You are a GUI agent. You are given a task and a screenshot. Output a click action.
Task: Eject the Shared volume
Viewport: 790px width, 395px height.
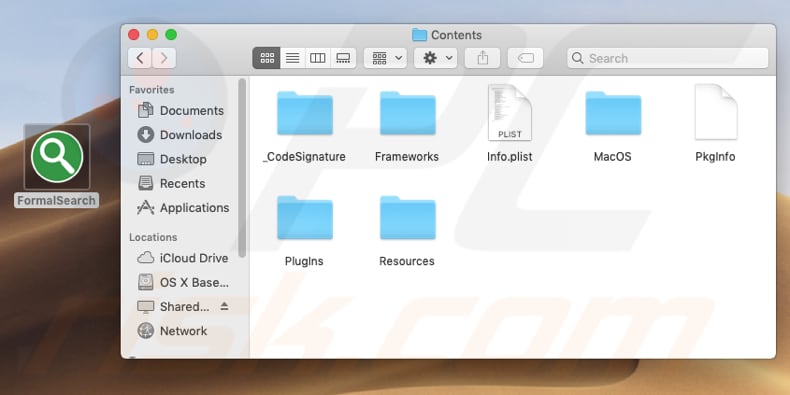224,306
